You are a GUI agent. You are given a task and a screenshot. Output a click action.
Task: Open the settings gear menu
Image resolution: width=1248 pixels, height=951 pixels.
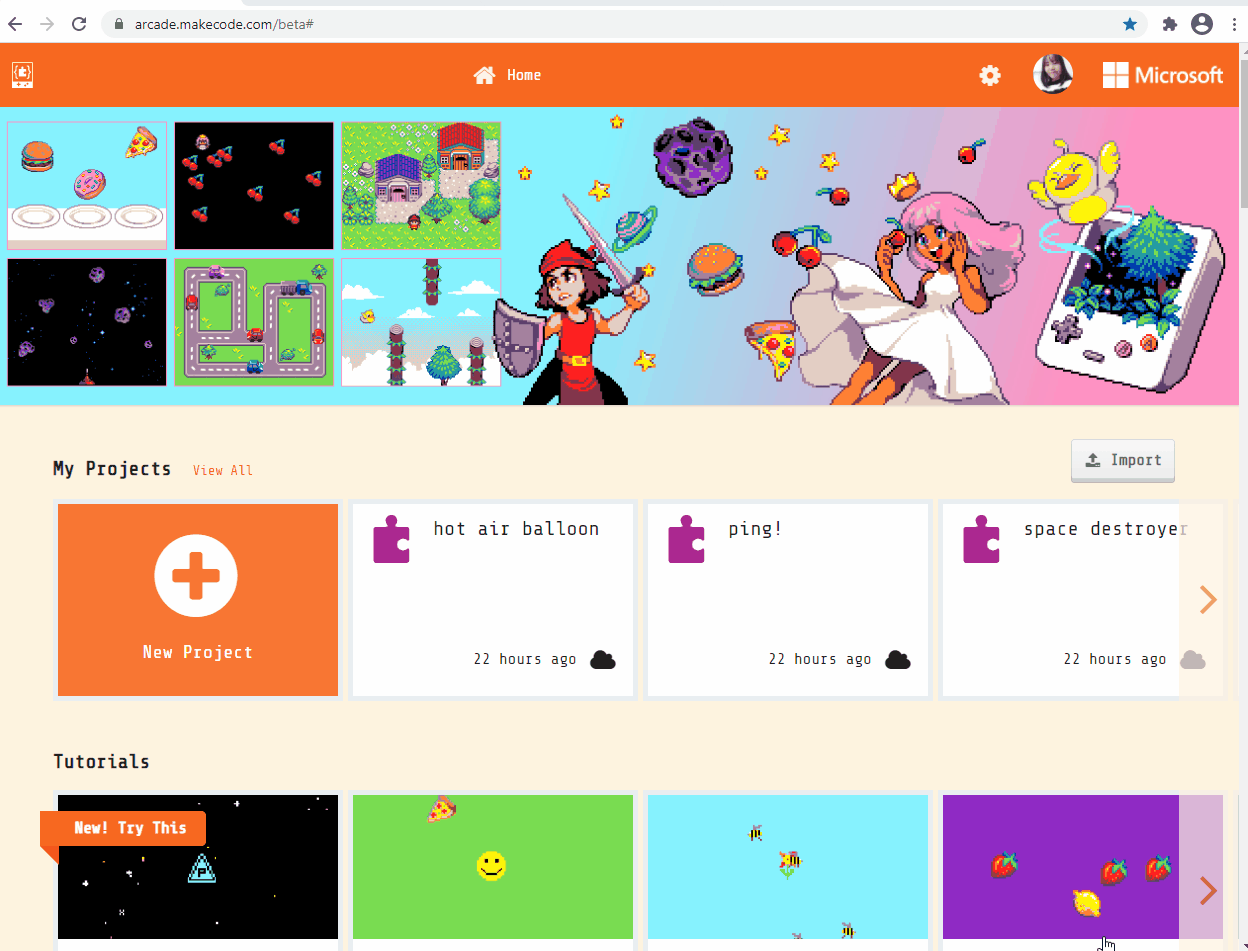tap(989, 75)
